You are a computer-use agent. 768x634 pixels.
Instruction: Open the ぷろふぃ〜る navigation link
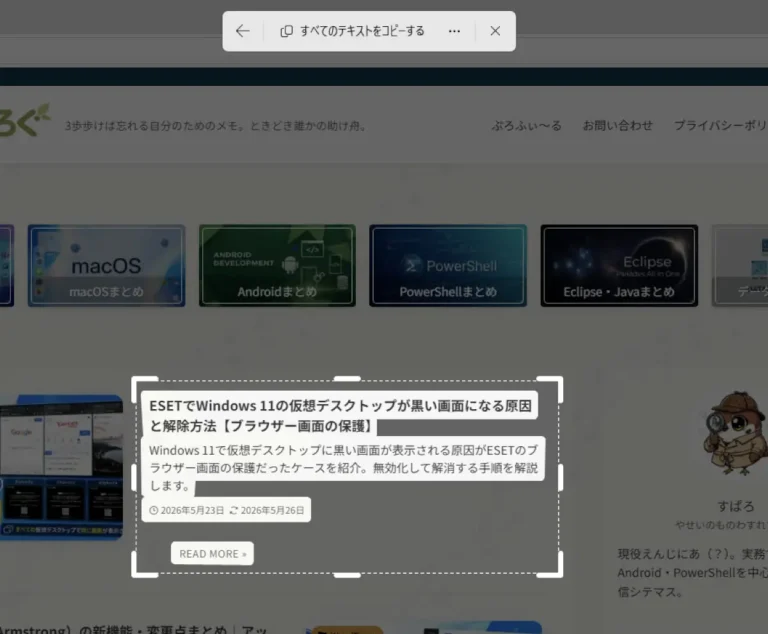527,126
